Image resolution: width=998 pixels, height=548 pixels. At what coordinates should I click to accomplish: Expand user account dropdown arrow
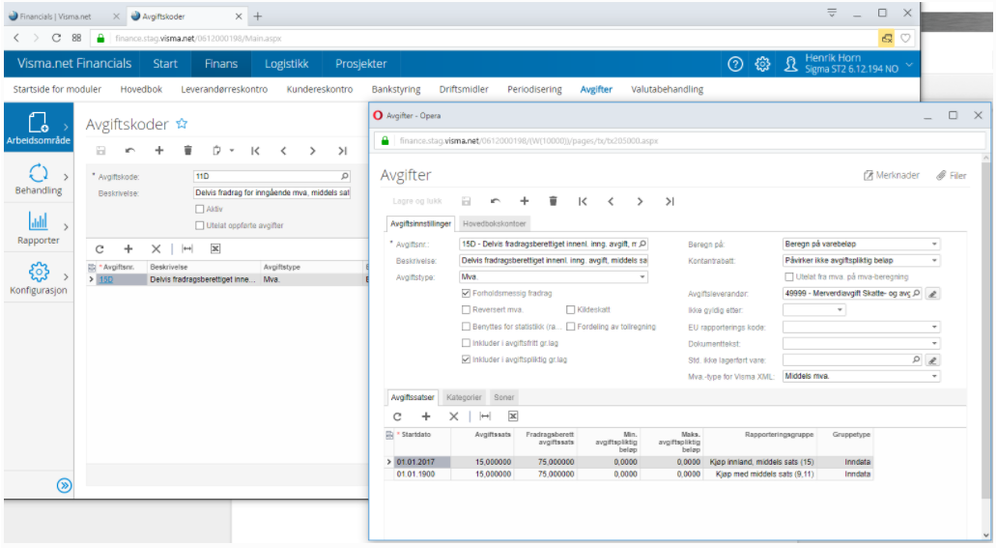click(x=910, y=64)
